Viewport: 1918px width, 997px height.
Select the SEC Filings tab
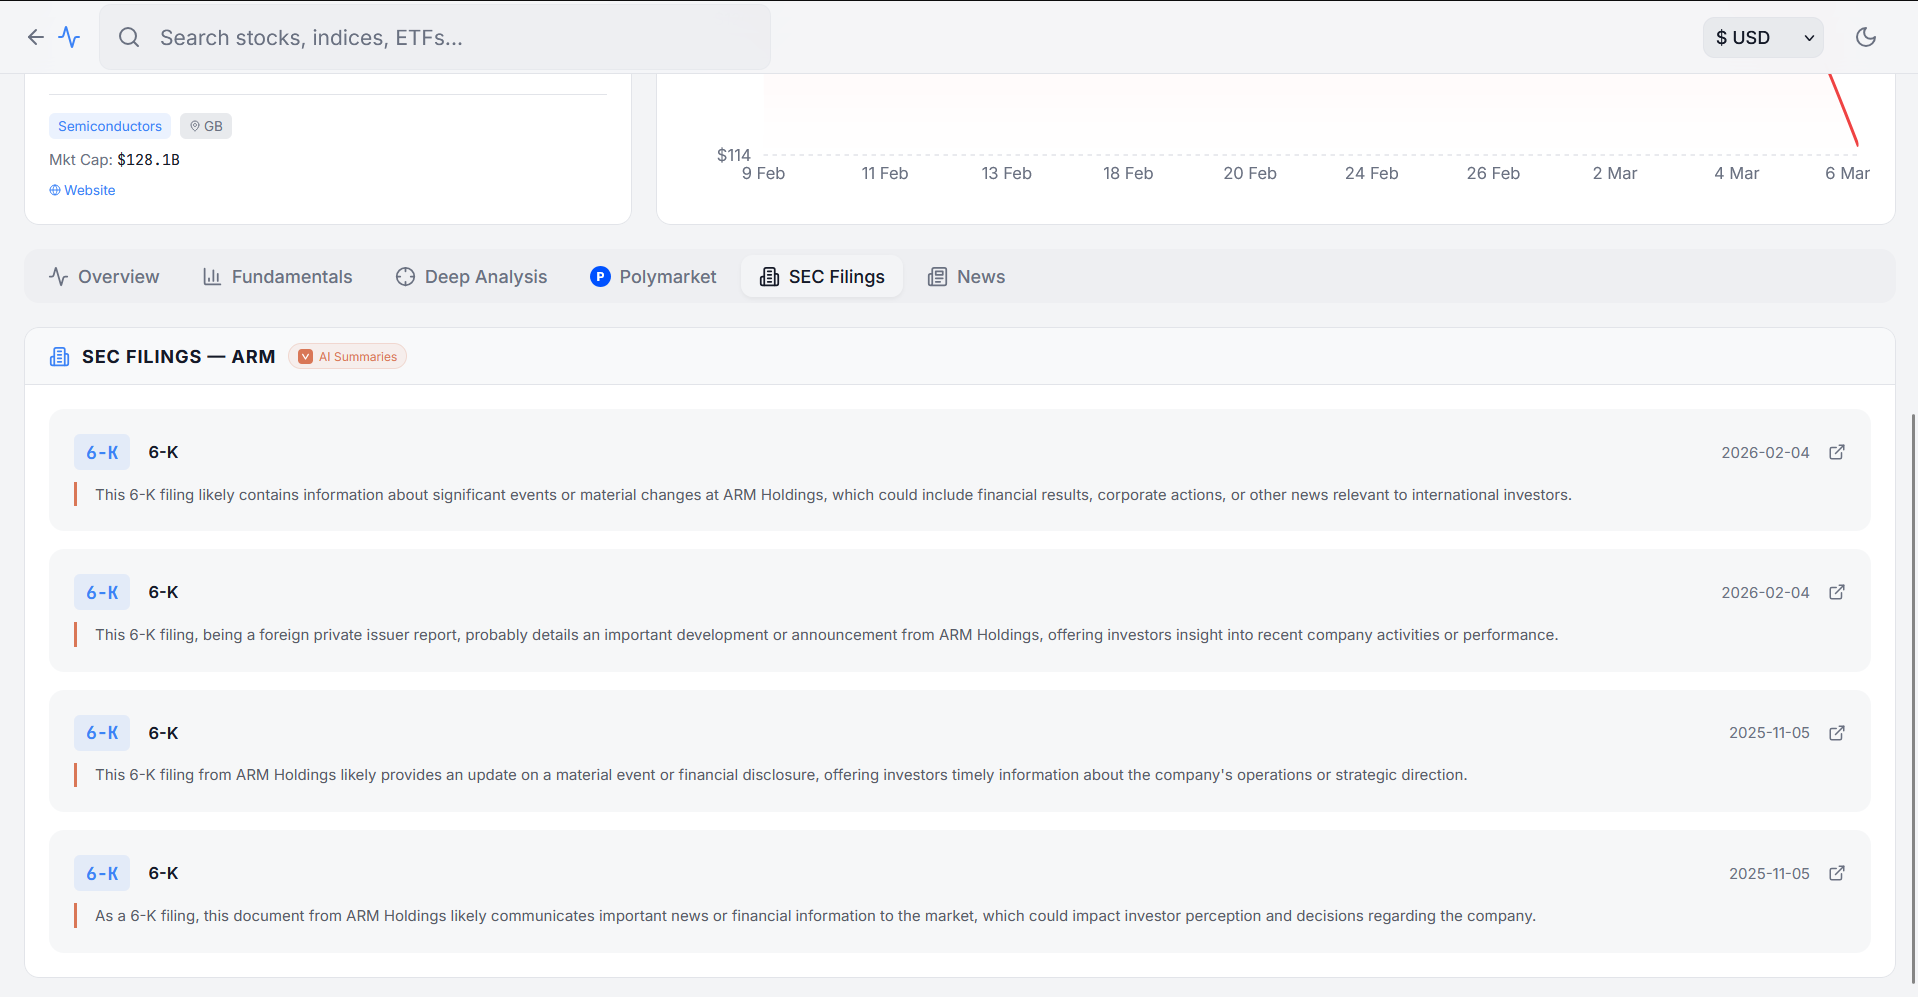(822, 277)
